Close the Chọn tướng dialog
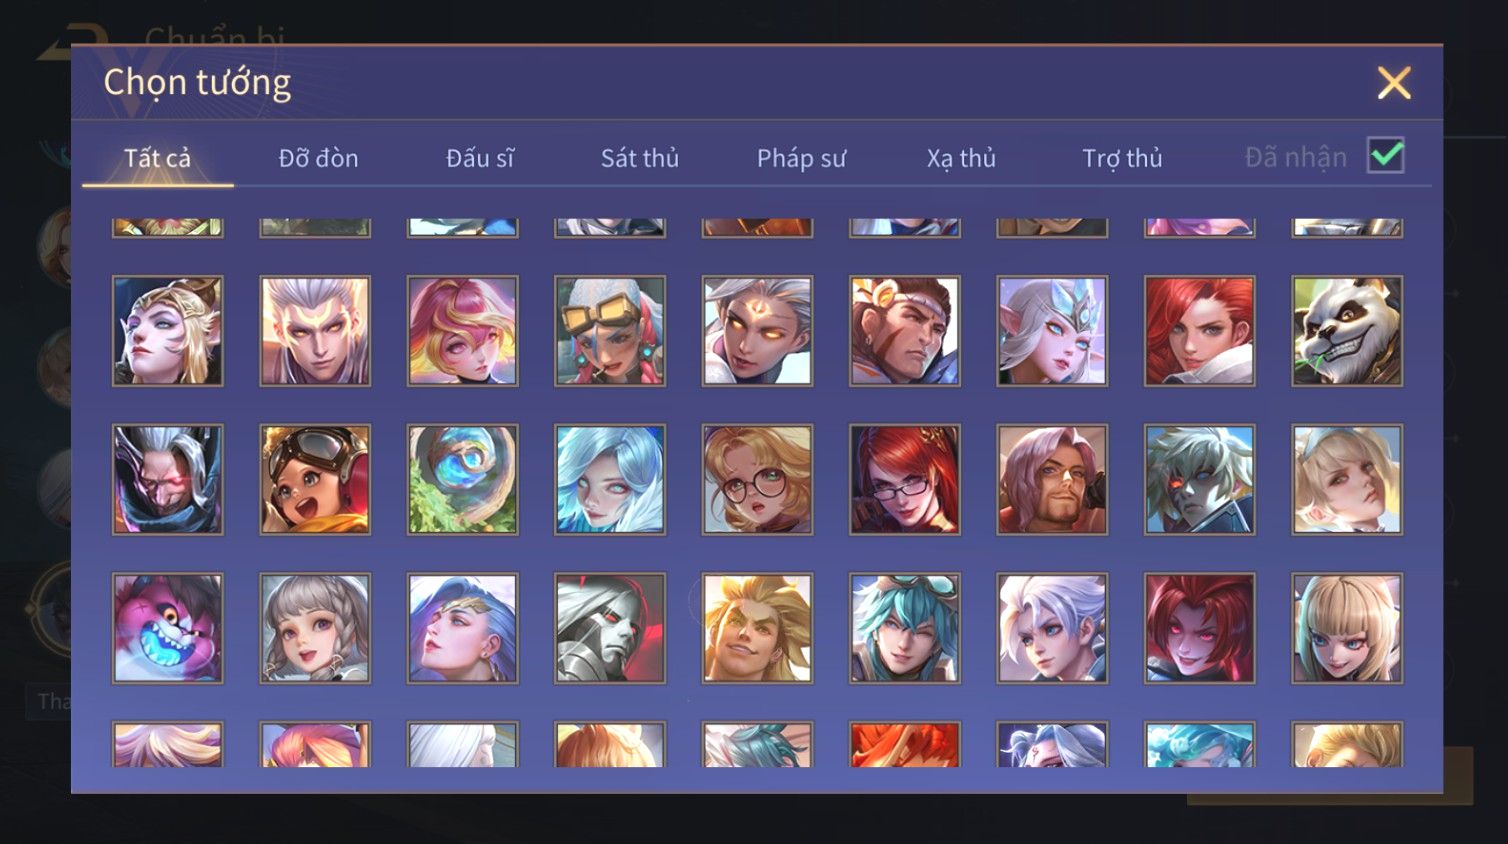The image size is (1508, 844). [x=1393, y=83]
